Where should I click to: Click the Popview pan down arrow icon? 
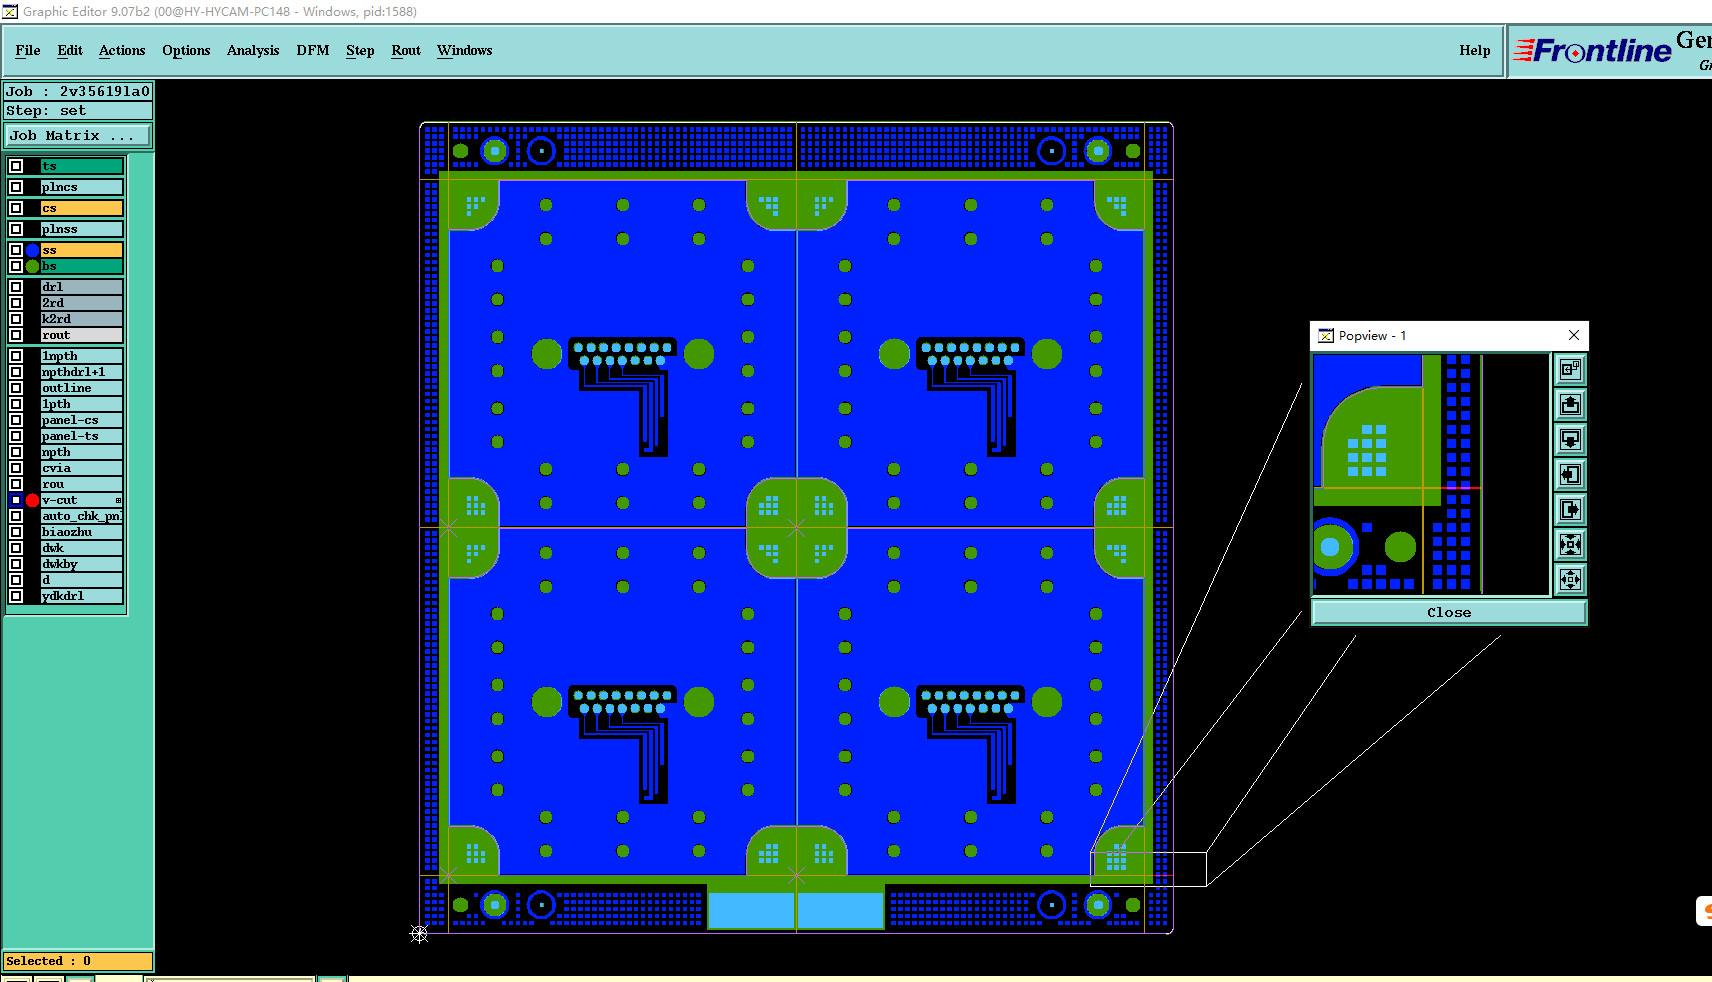1570,440
